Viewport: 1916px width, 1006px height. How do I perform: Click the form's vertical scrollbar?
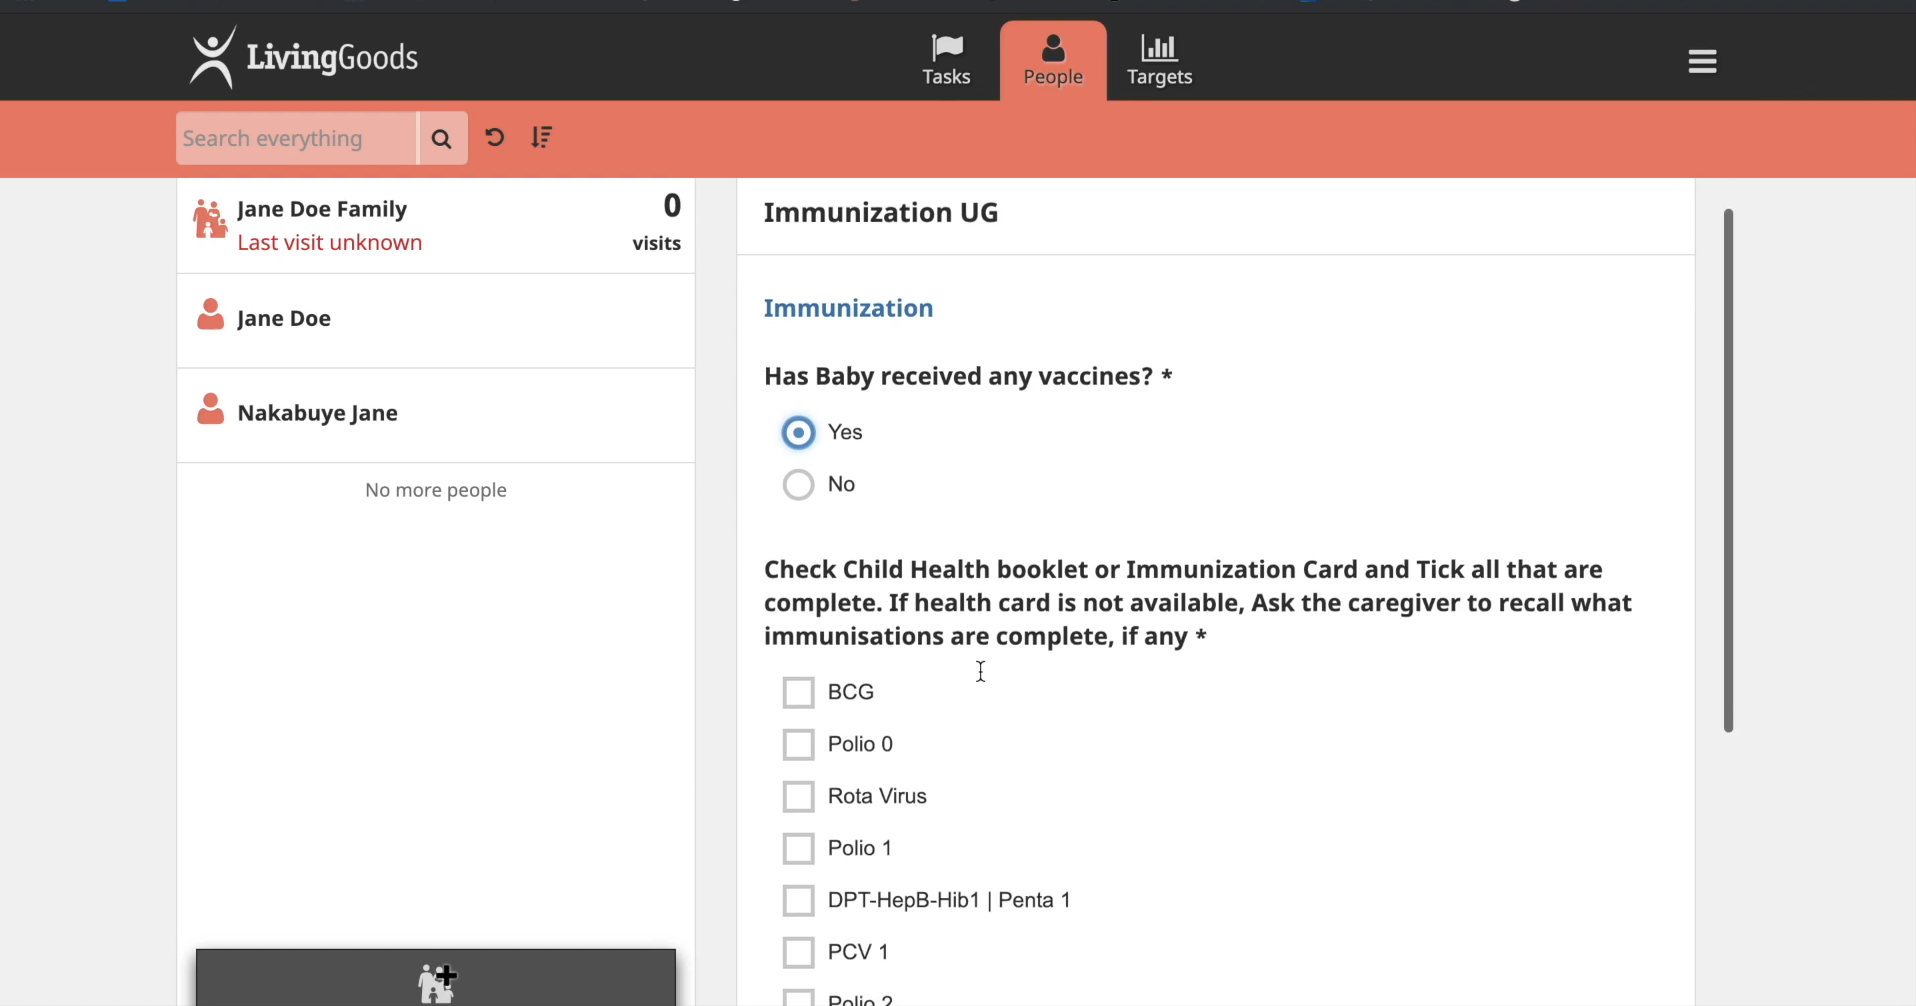tap(1728, 470)
